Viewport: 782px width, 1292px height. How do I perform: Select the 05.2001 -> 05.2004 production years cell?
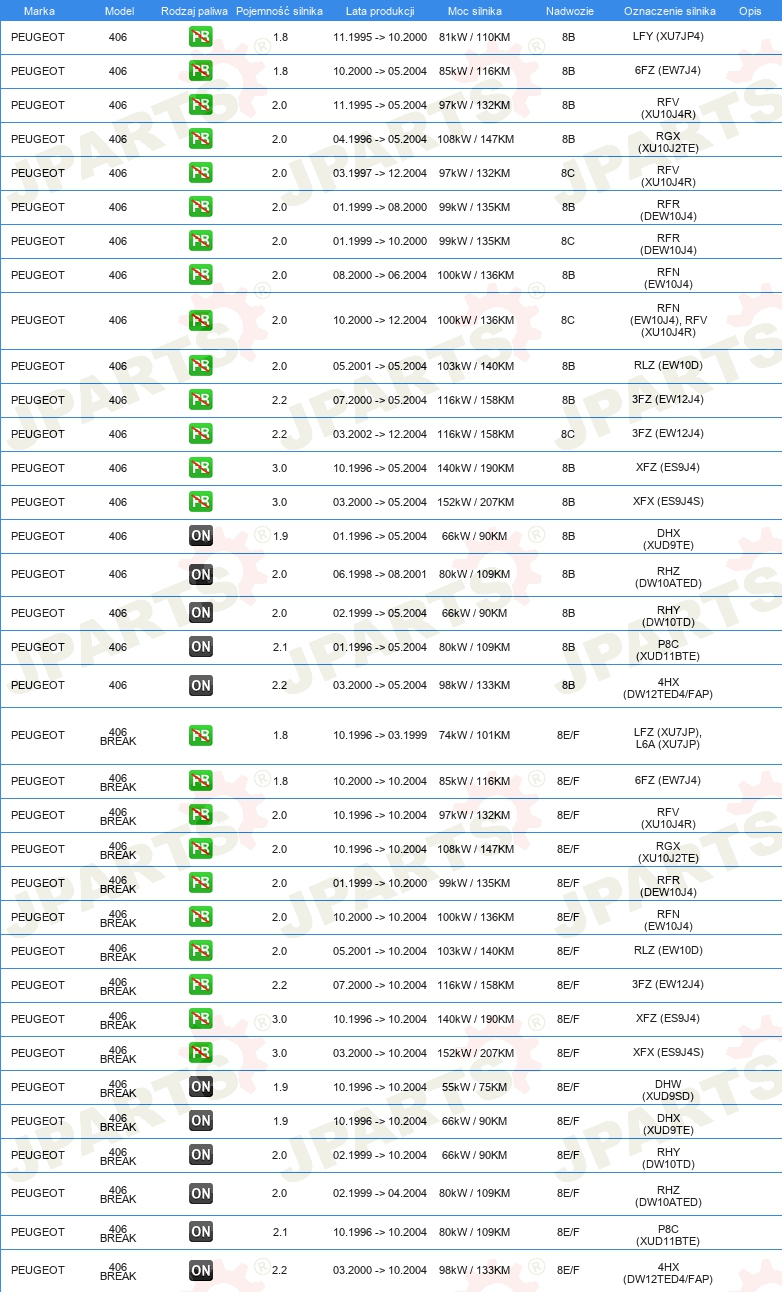click(x=380, y=366)
